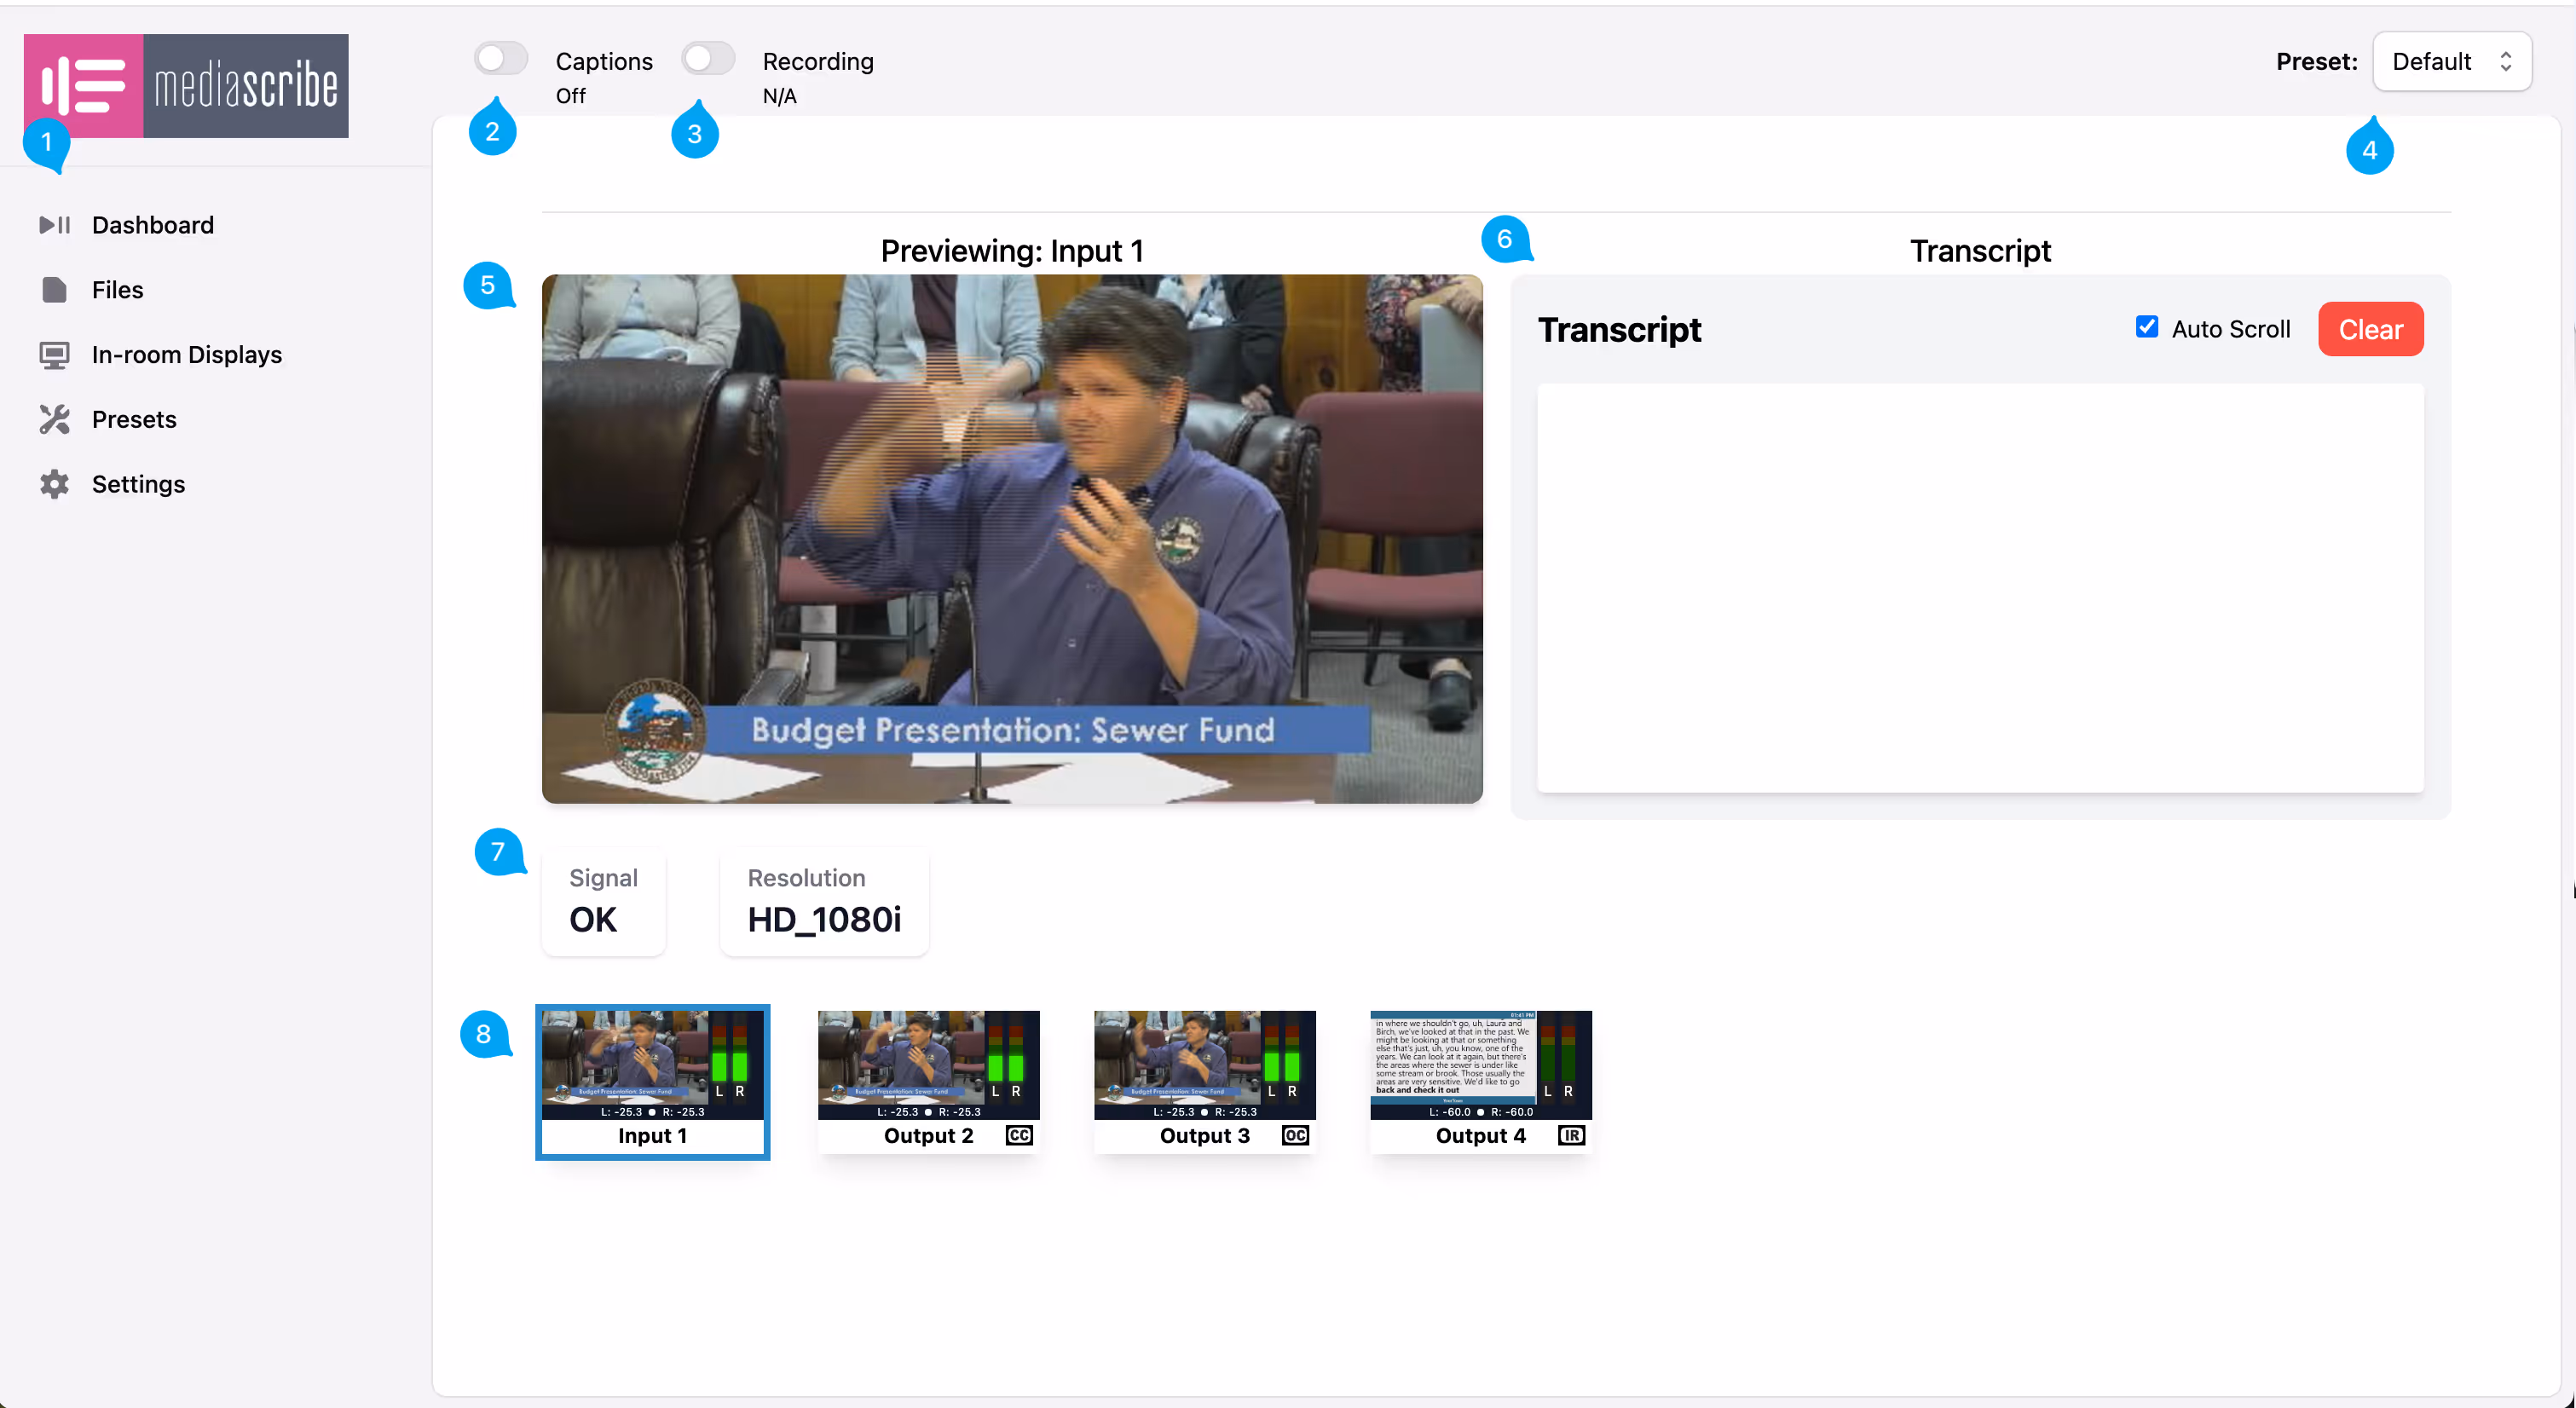Click the In-room Displays monitor icon

pyautogui.click(x=55, y=354)
